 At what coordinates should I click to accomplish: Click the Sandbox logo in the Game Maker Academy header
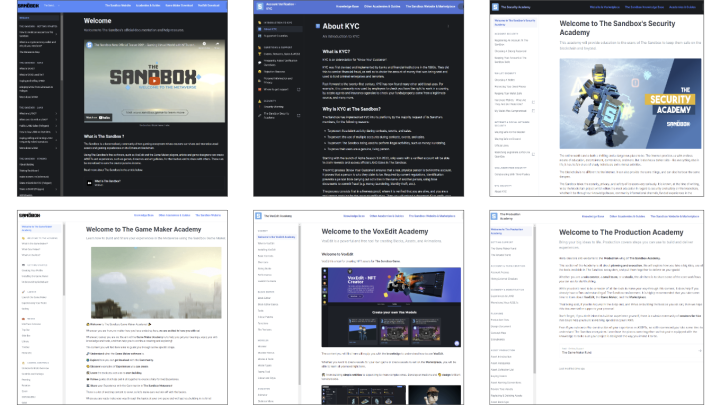click(x=29, y=215)
